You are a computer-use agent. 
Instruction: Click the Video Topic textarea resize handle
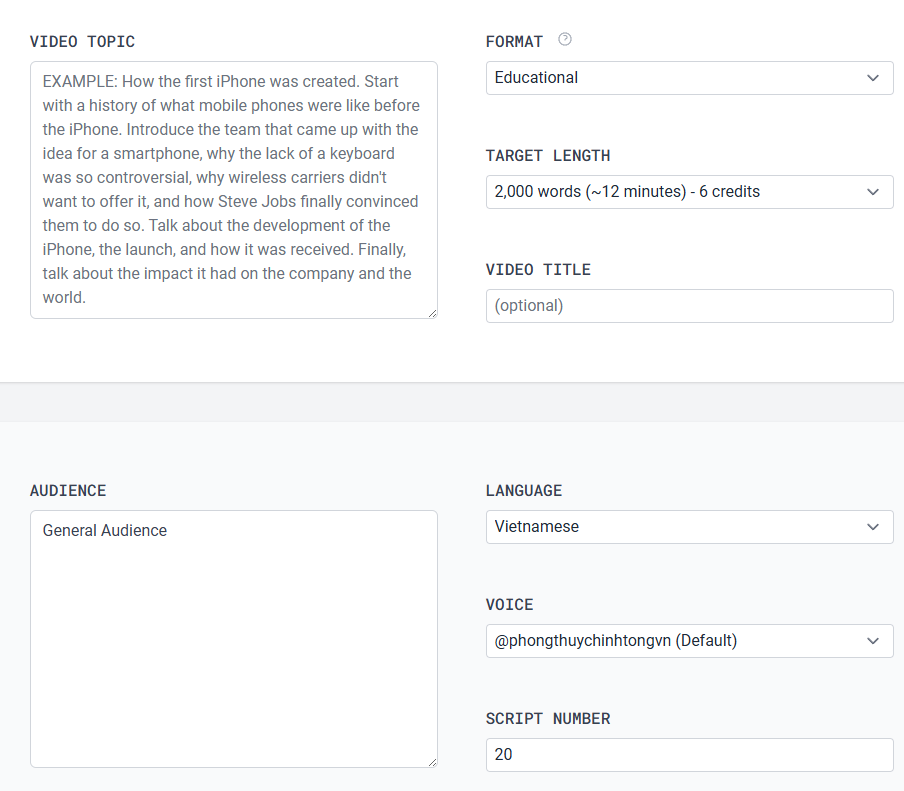432,313
